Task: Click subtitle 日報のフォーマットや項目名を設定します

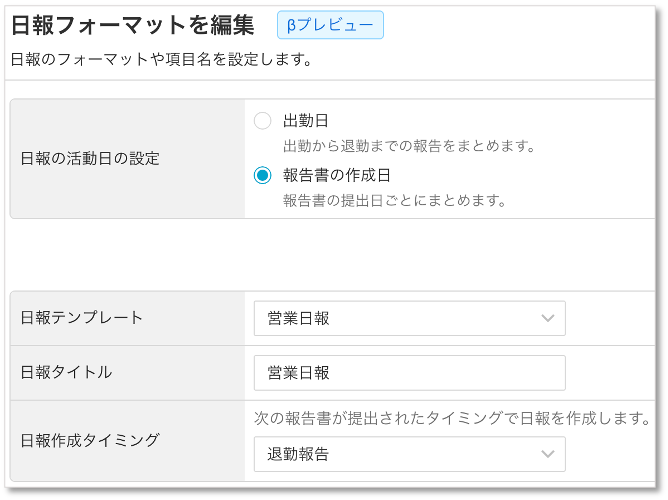Action: point(161,59)
